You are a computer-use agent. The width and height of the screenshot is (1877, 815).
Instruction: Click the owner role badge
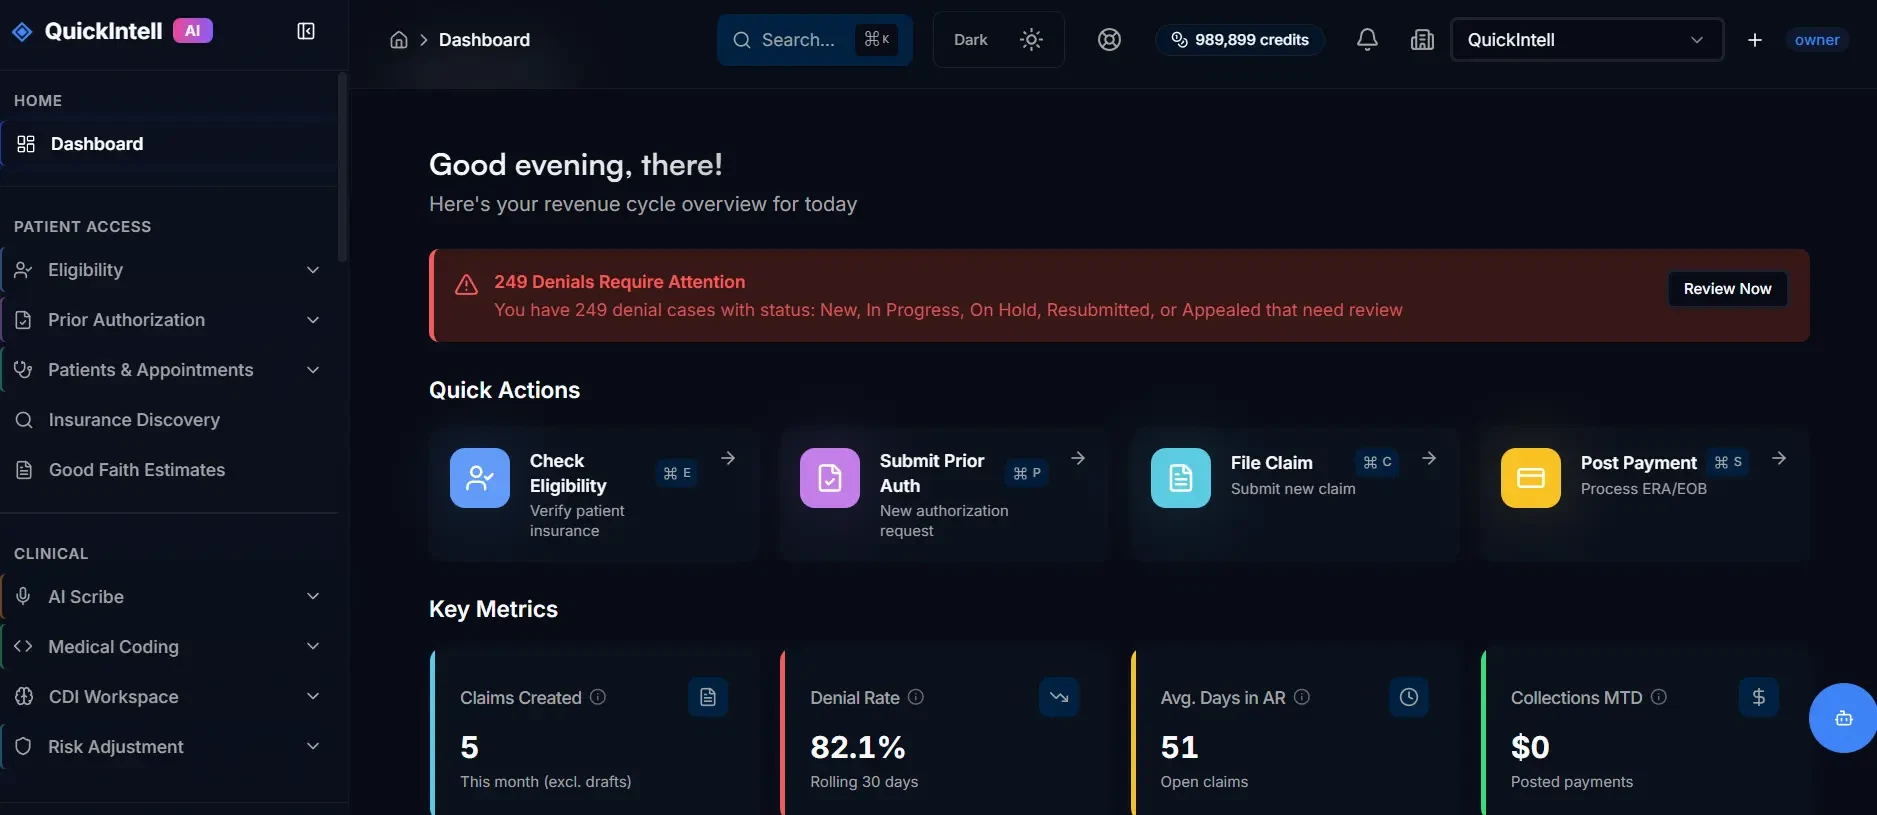[x=1817, y=40]
